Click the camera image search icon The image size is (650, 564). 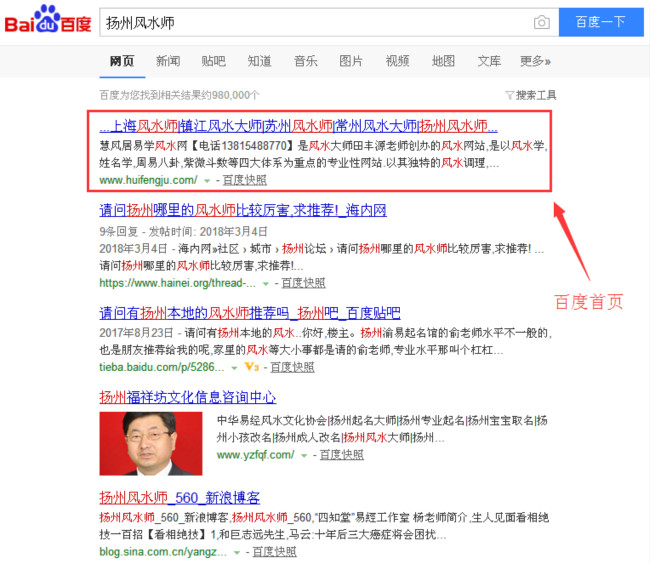coord(541,22)
